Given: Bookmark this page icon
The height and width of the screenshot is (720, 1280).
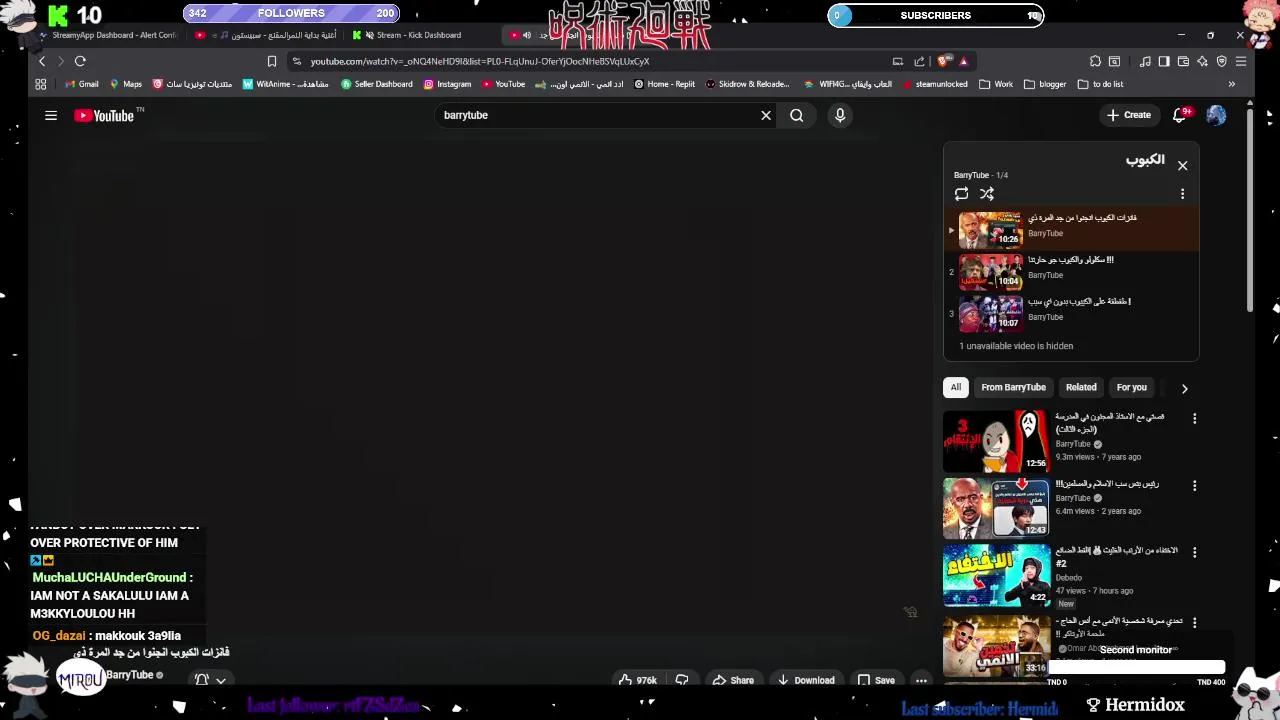Looking at the screenshot, I should click(271, 61).
